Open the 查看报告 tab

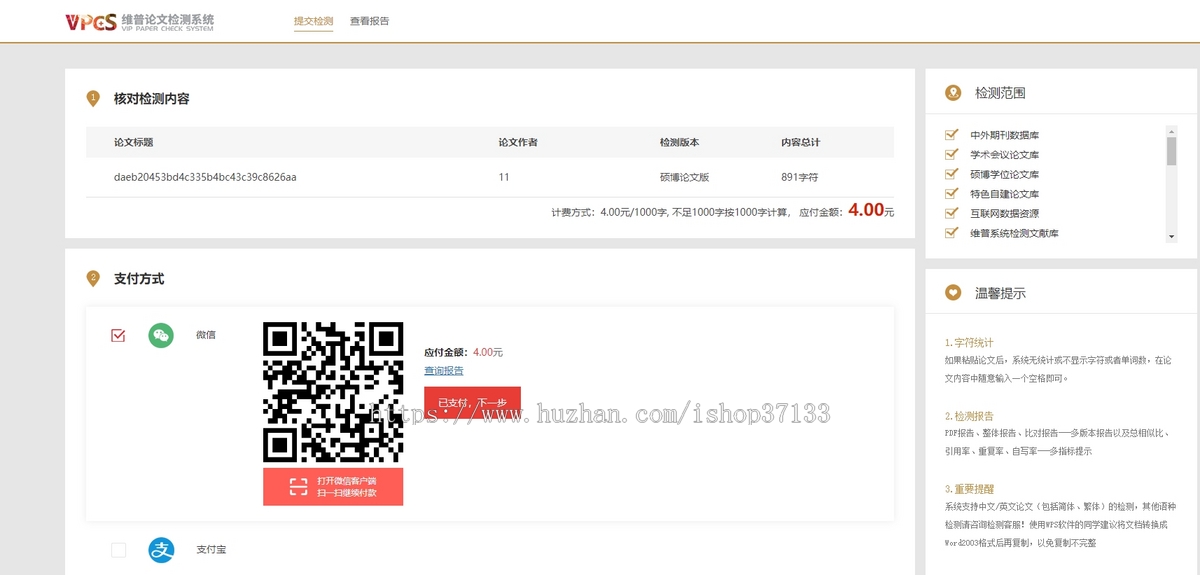pos(369,21)
